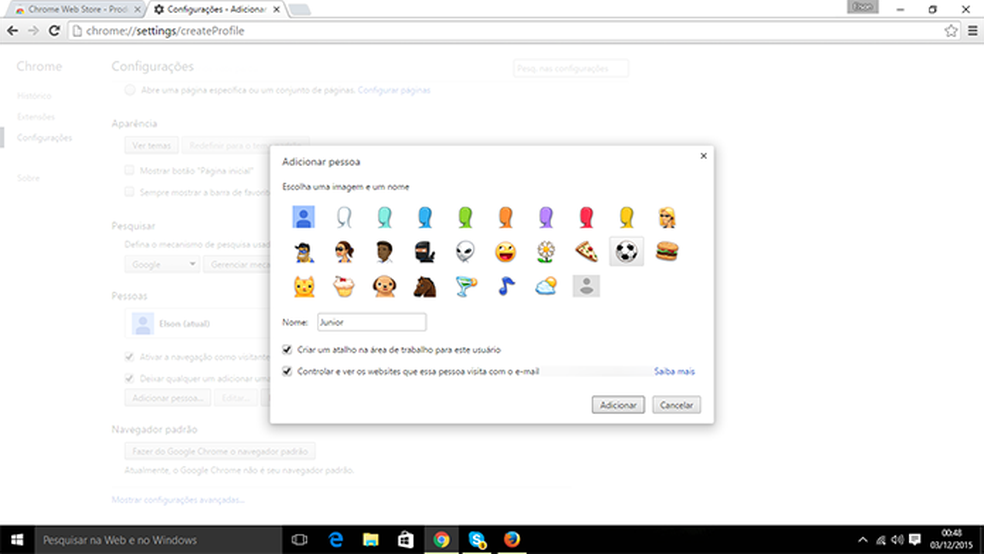Choose the white silhouette avatar

pyautogui.click(x=344, y=217)
